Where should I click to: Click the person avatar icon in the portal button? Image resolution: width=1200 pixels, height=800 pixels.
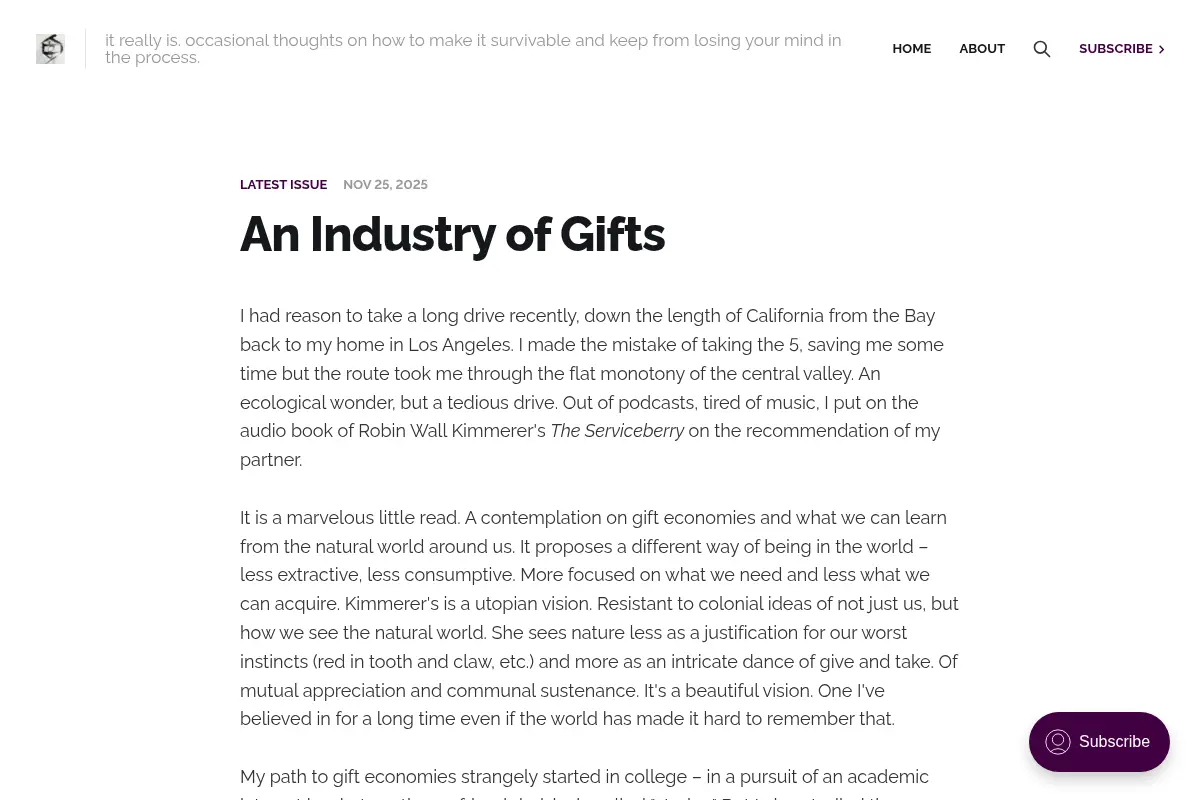coord(1058,742)
